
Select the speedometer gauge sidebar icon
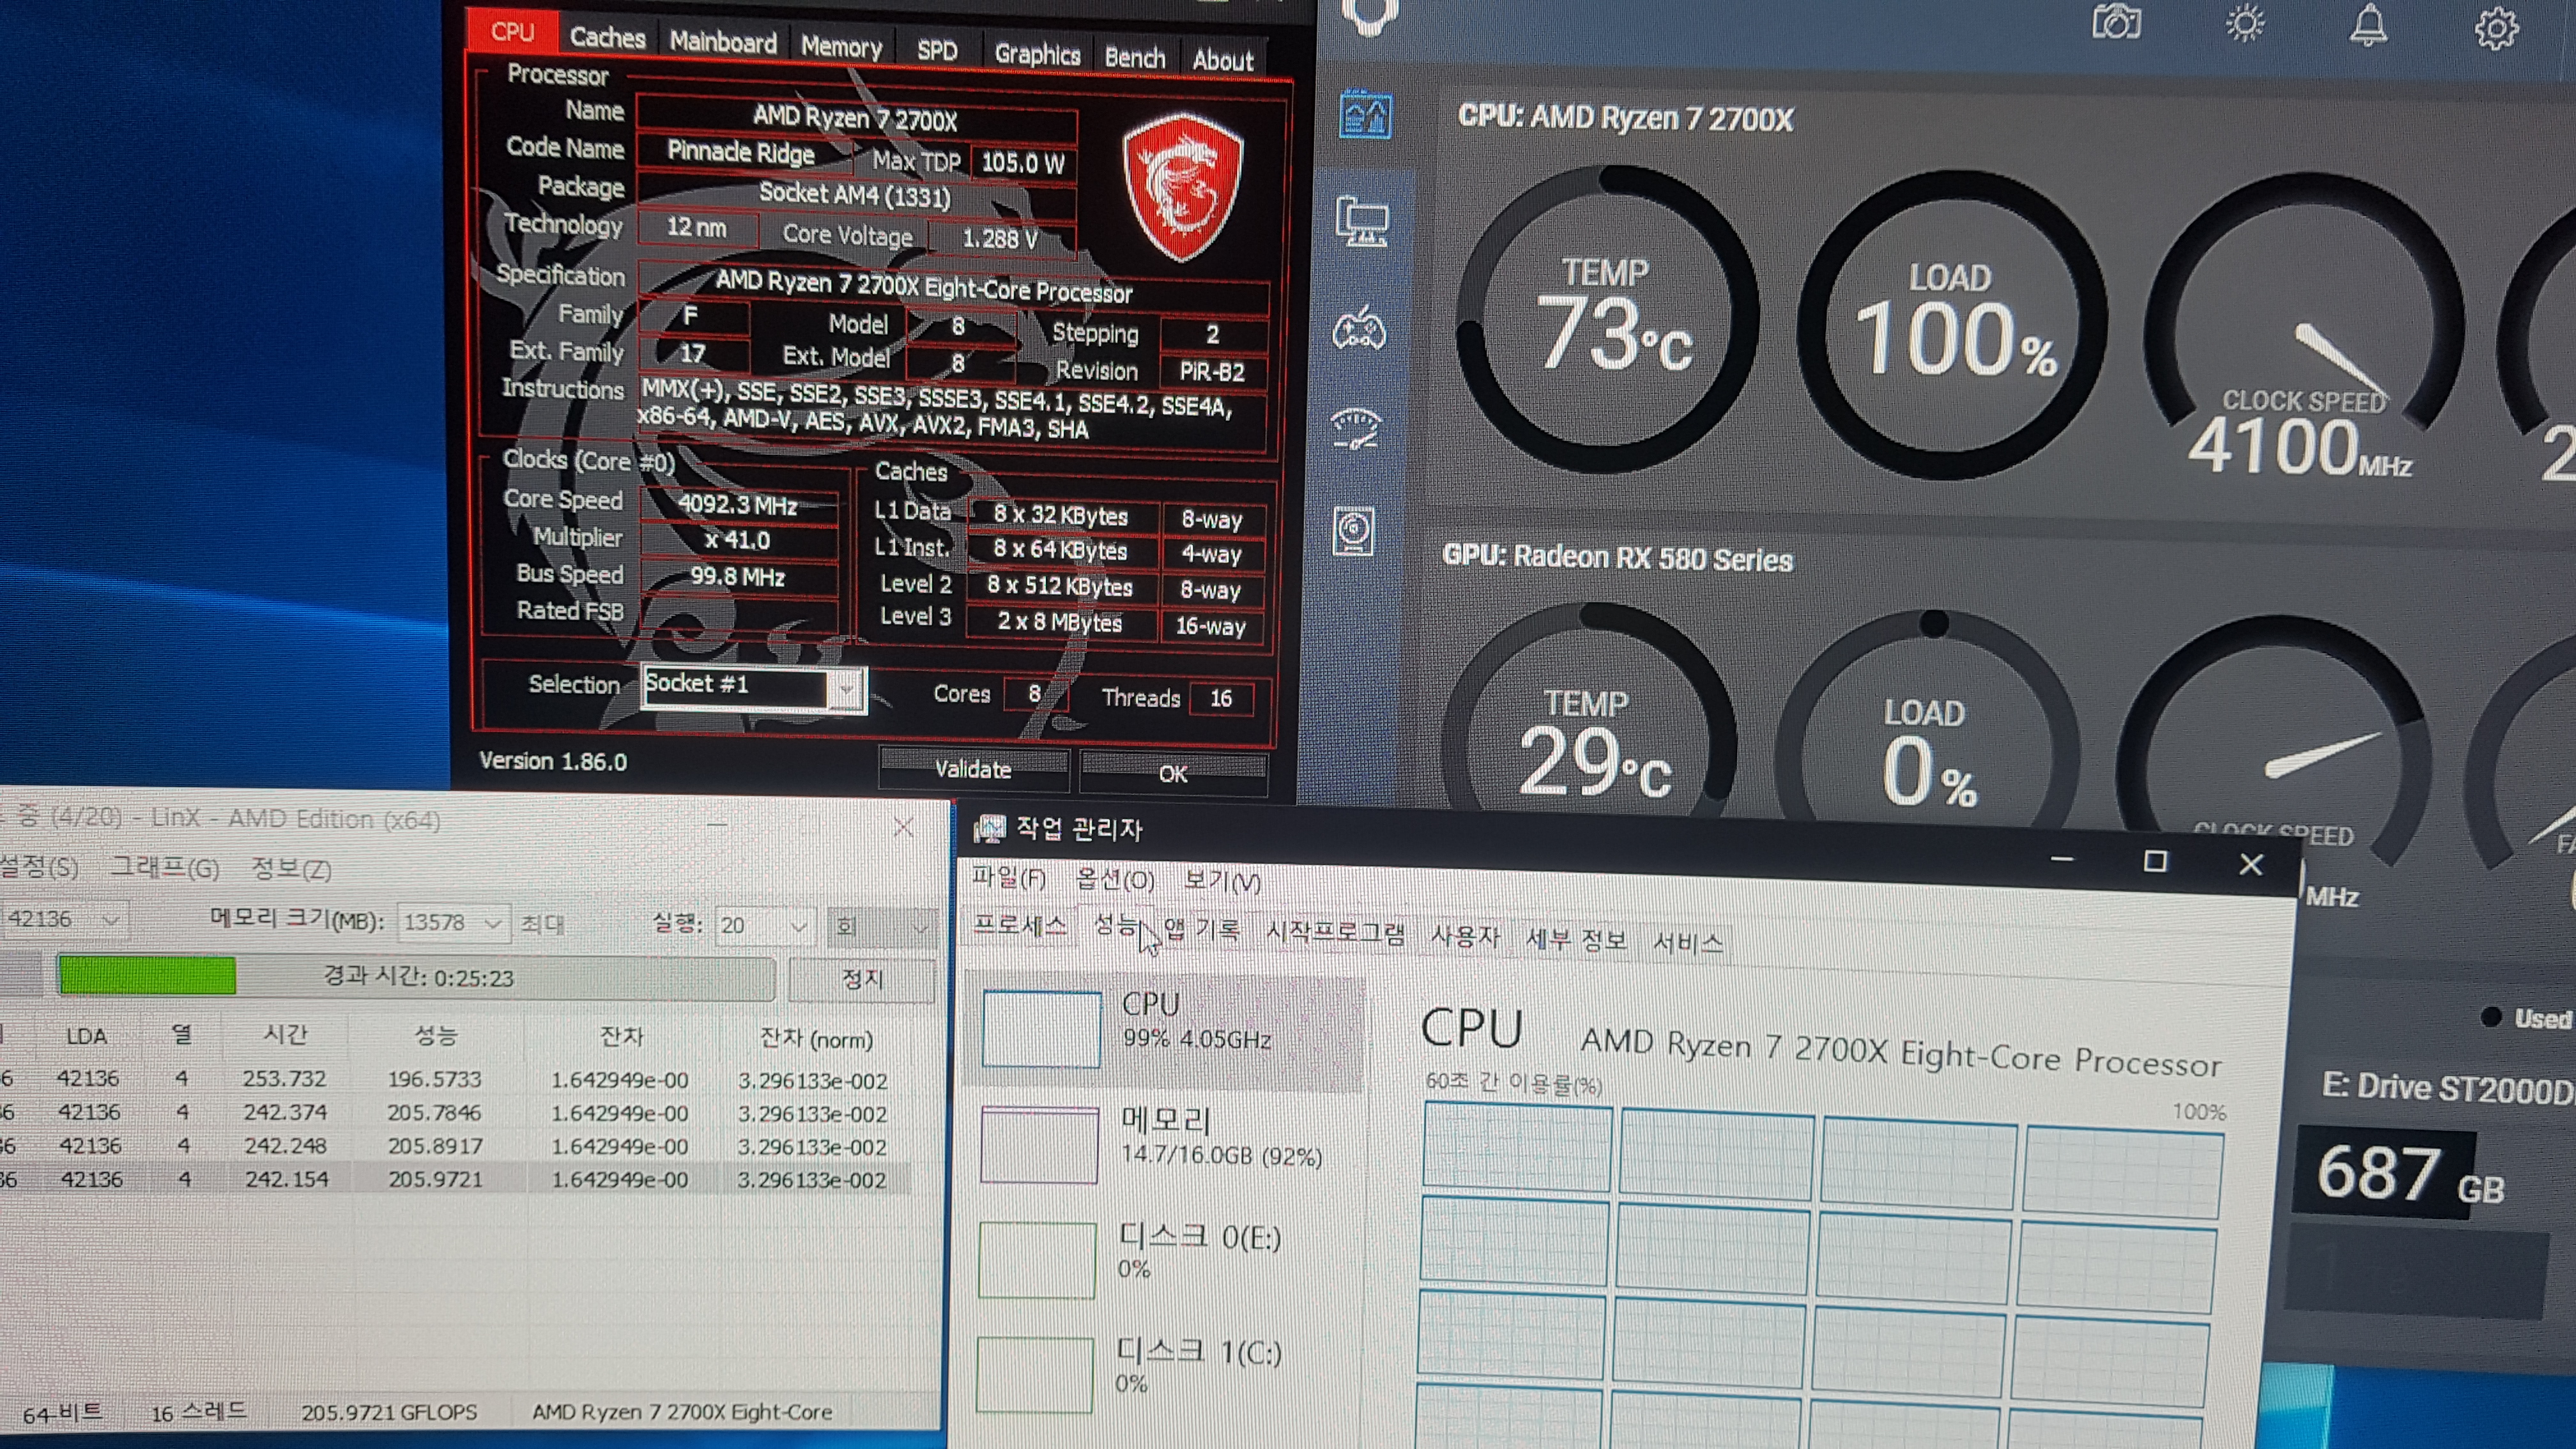(x=1357, y=428)
